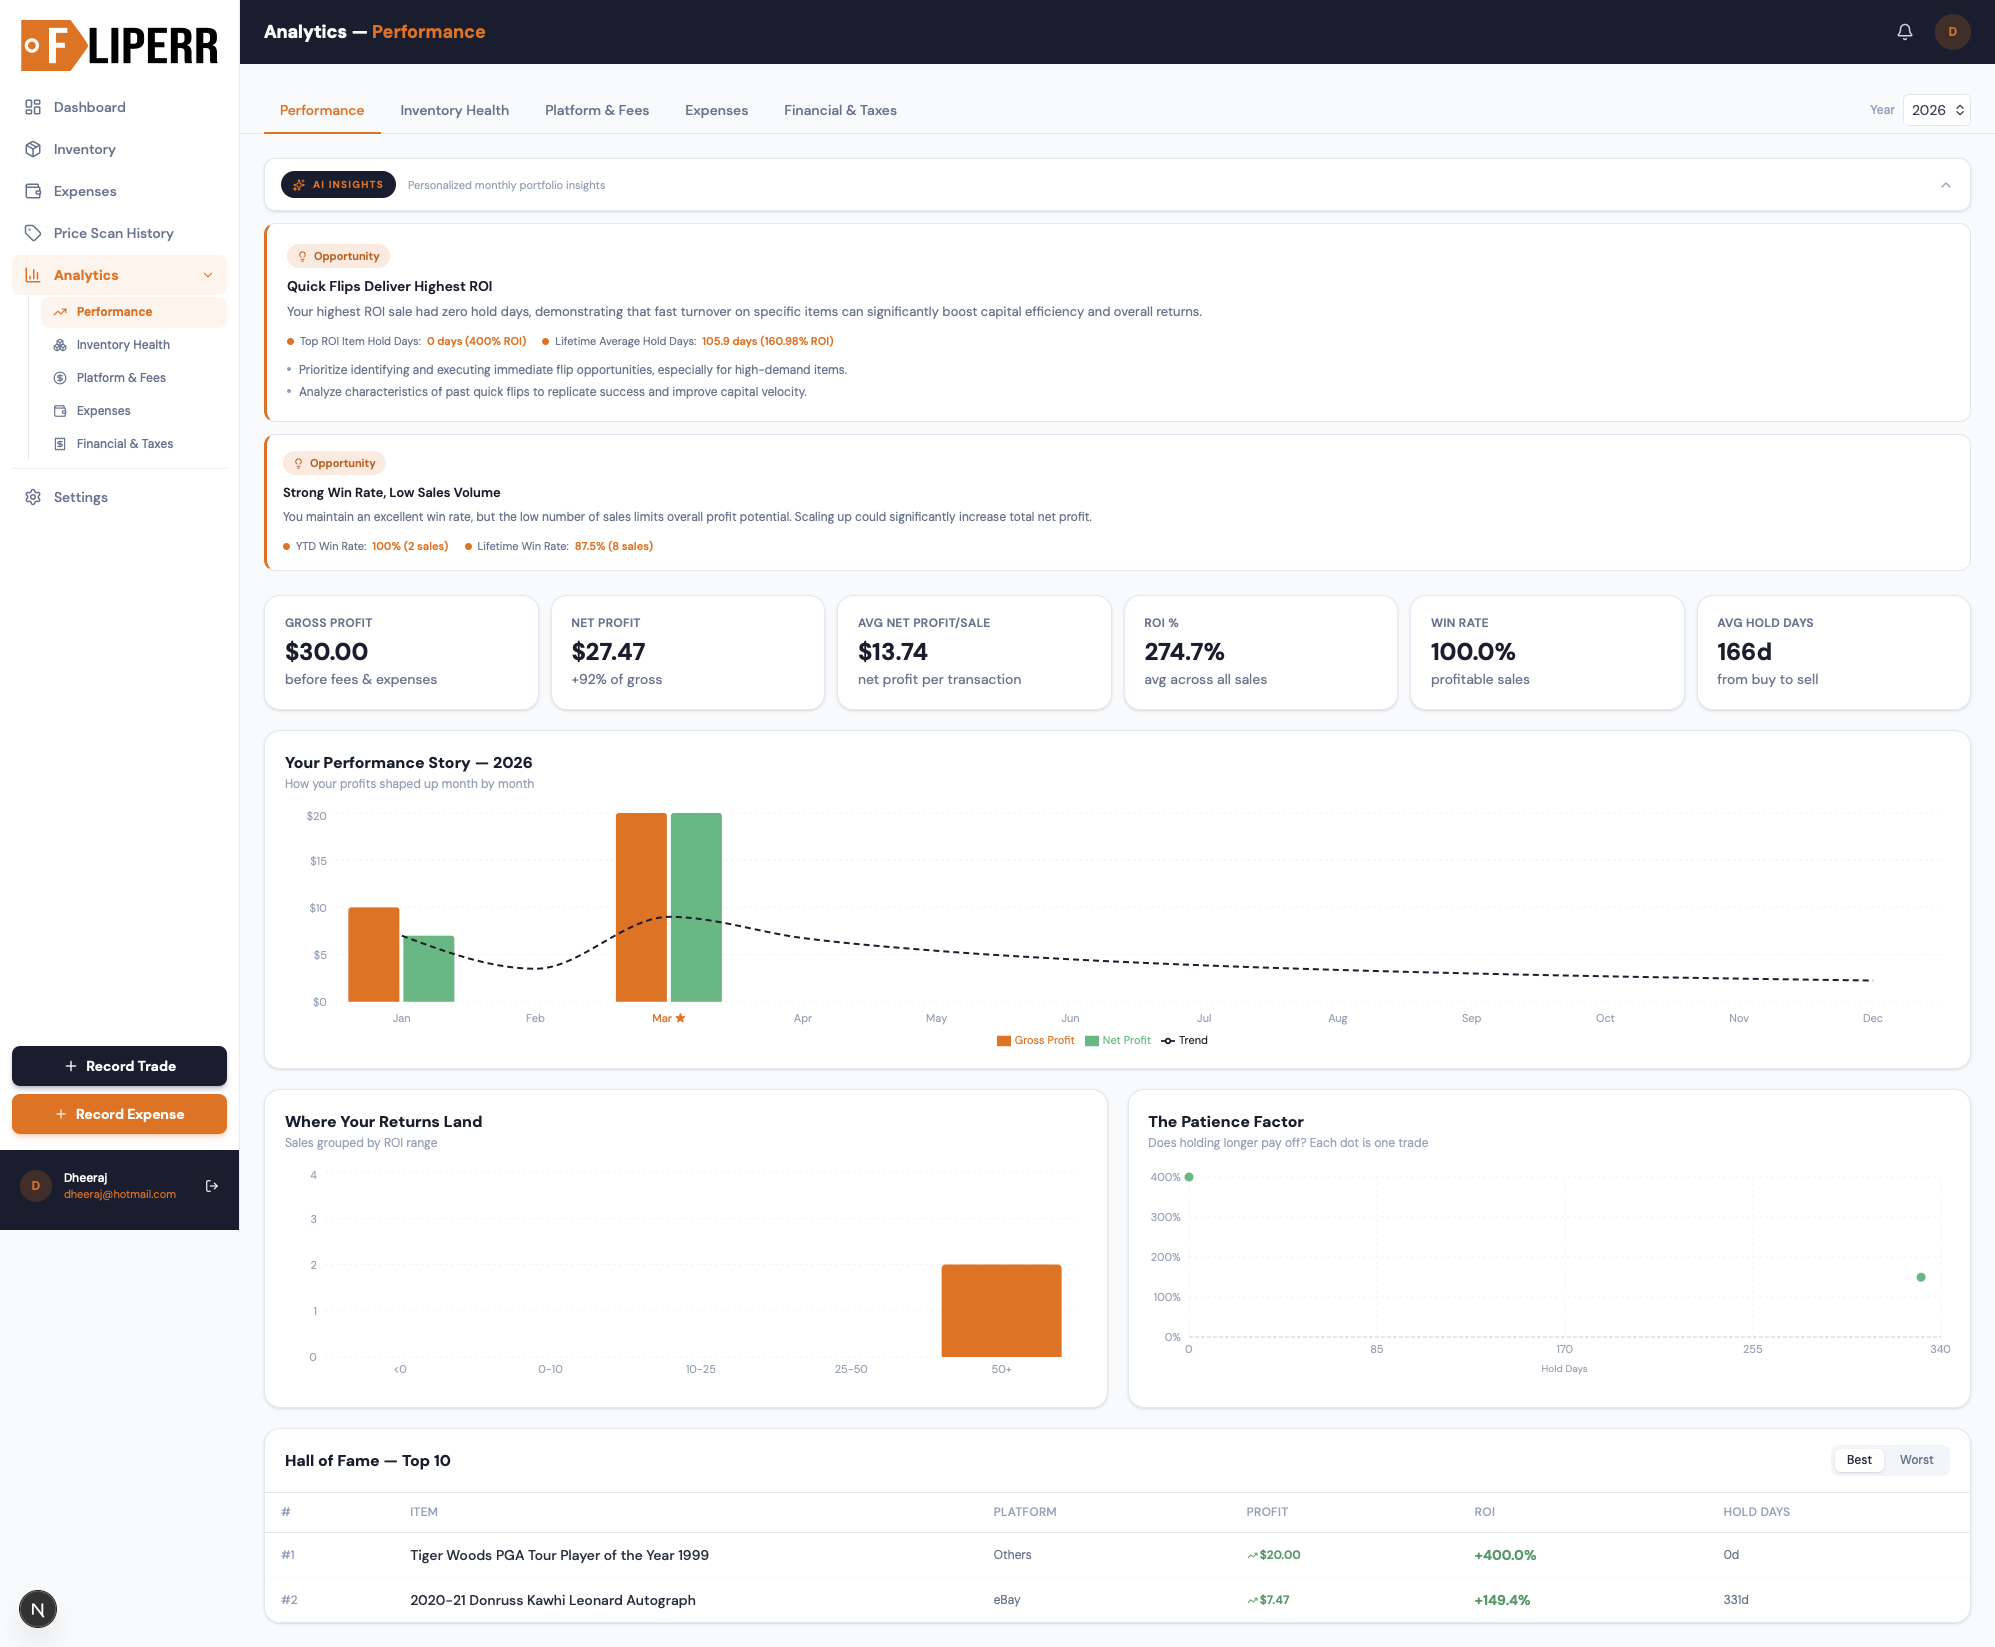Collapse the AI Insights panel chevron

pyautogui.click(x=1946, y=185)
